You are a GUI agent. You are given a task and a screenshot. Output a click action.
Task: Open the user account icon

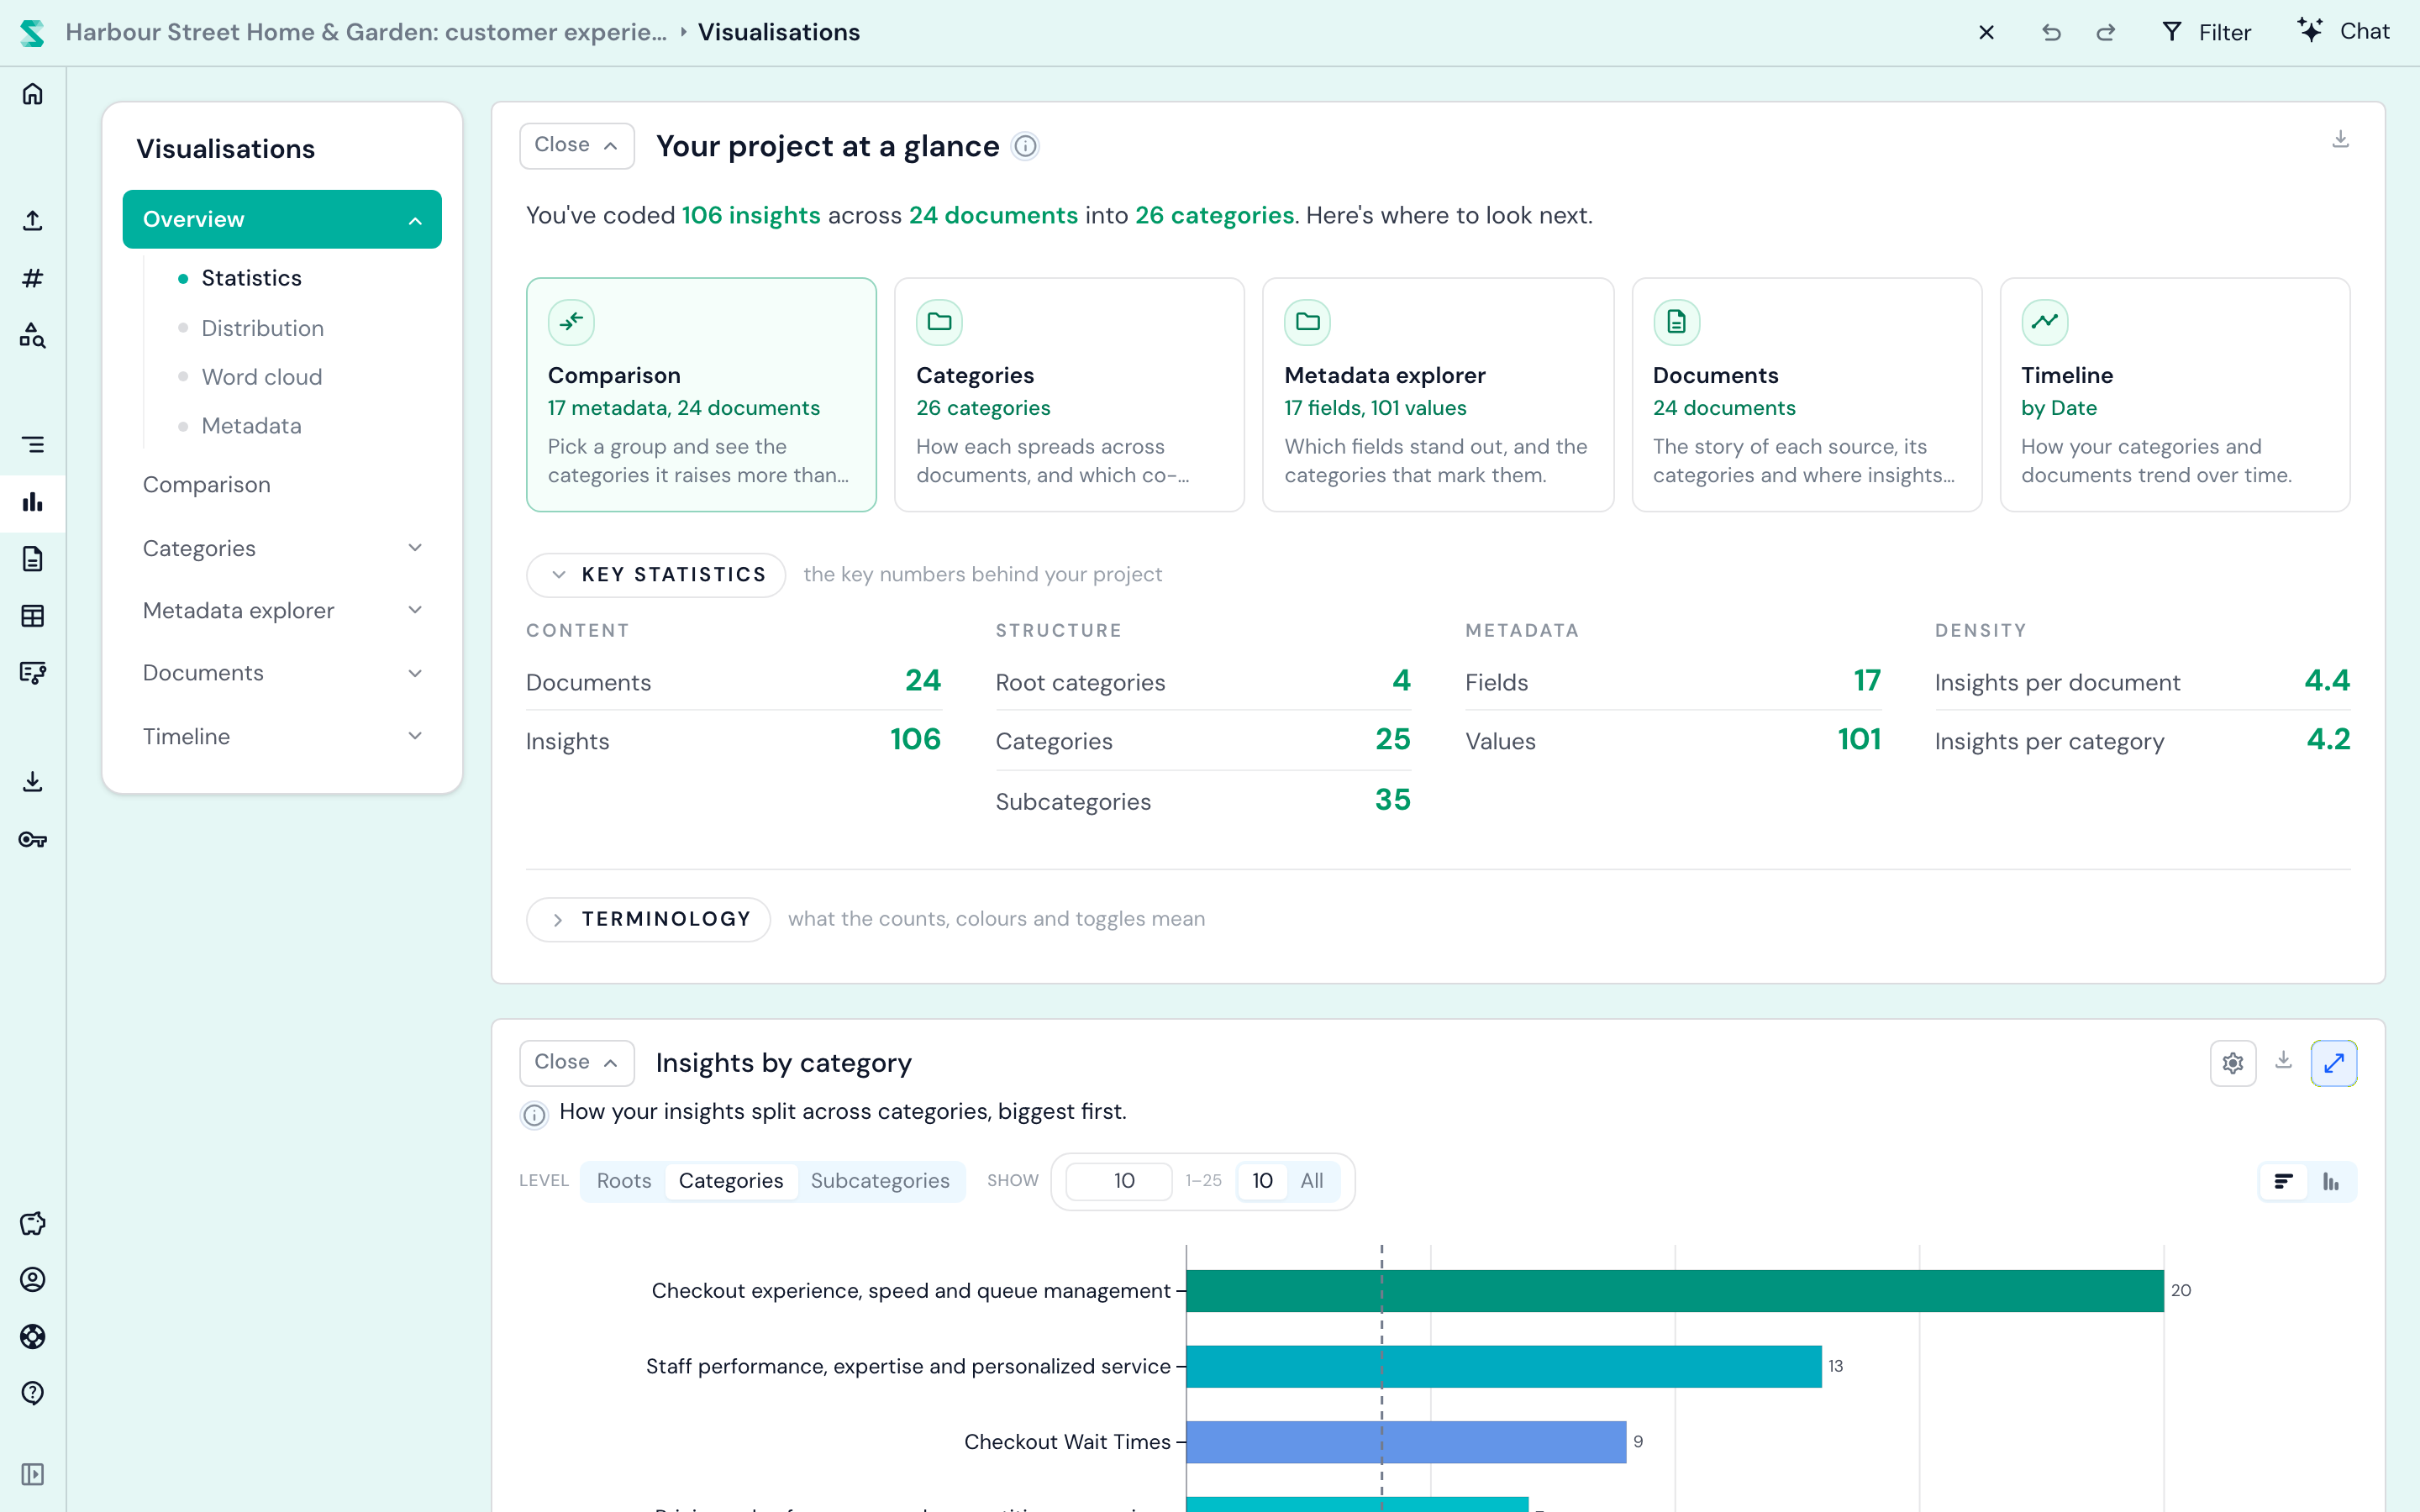(33, 1280)
